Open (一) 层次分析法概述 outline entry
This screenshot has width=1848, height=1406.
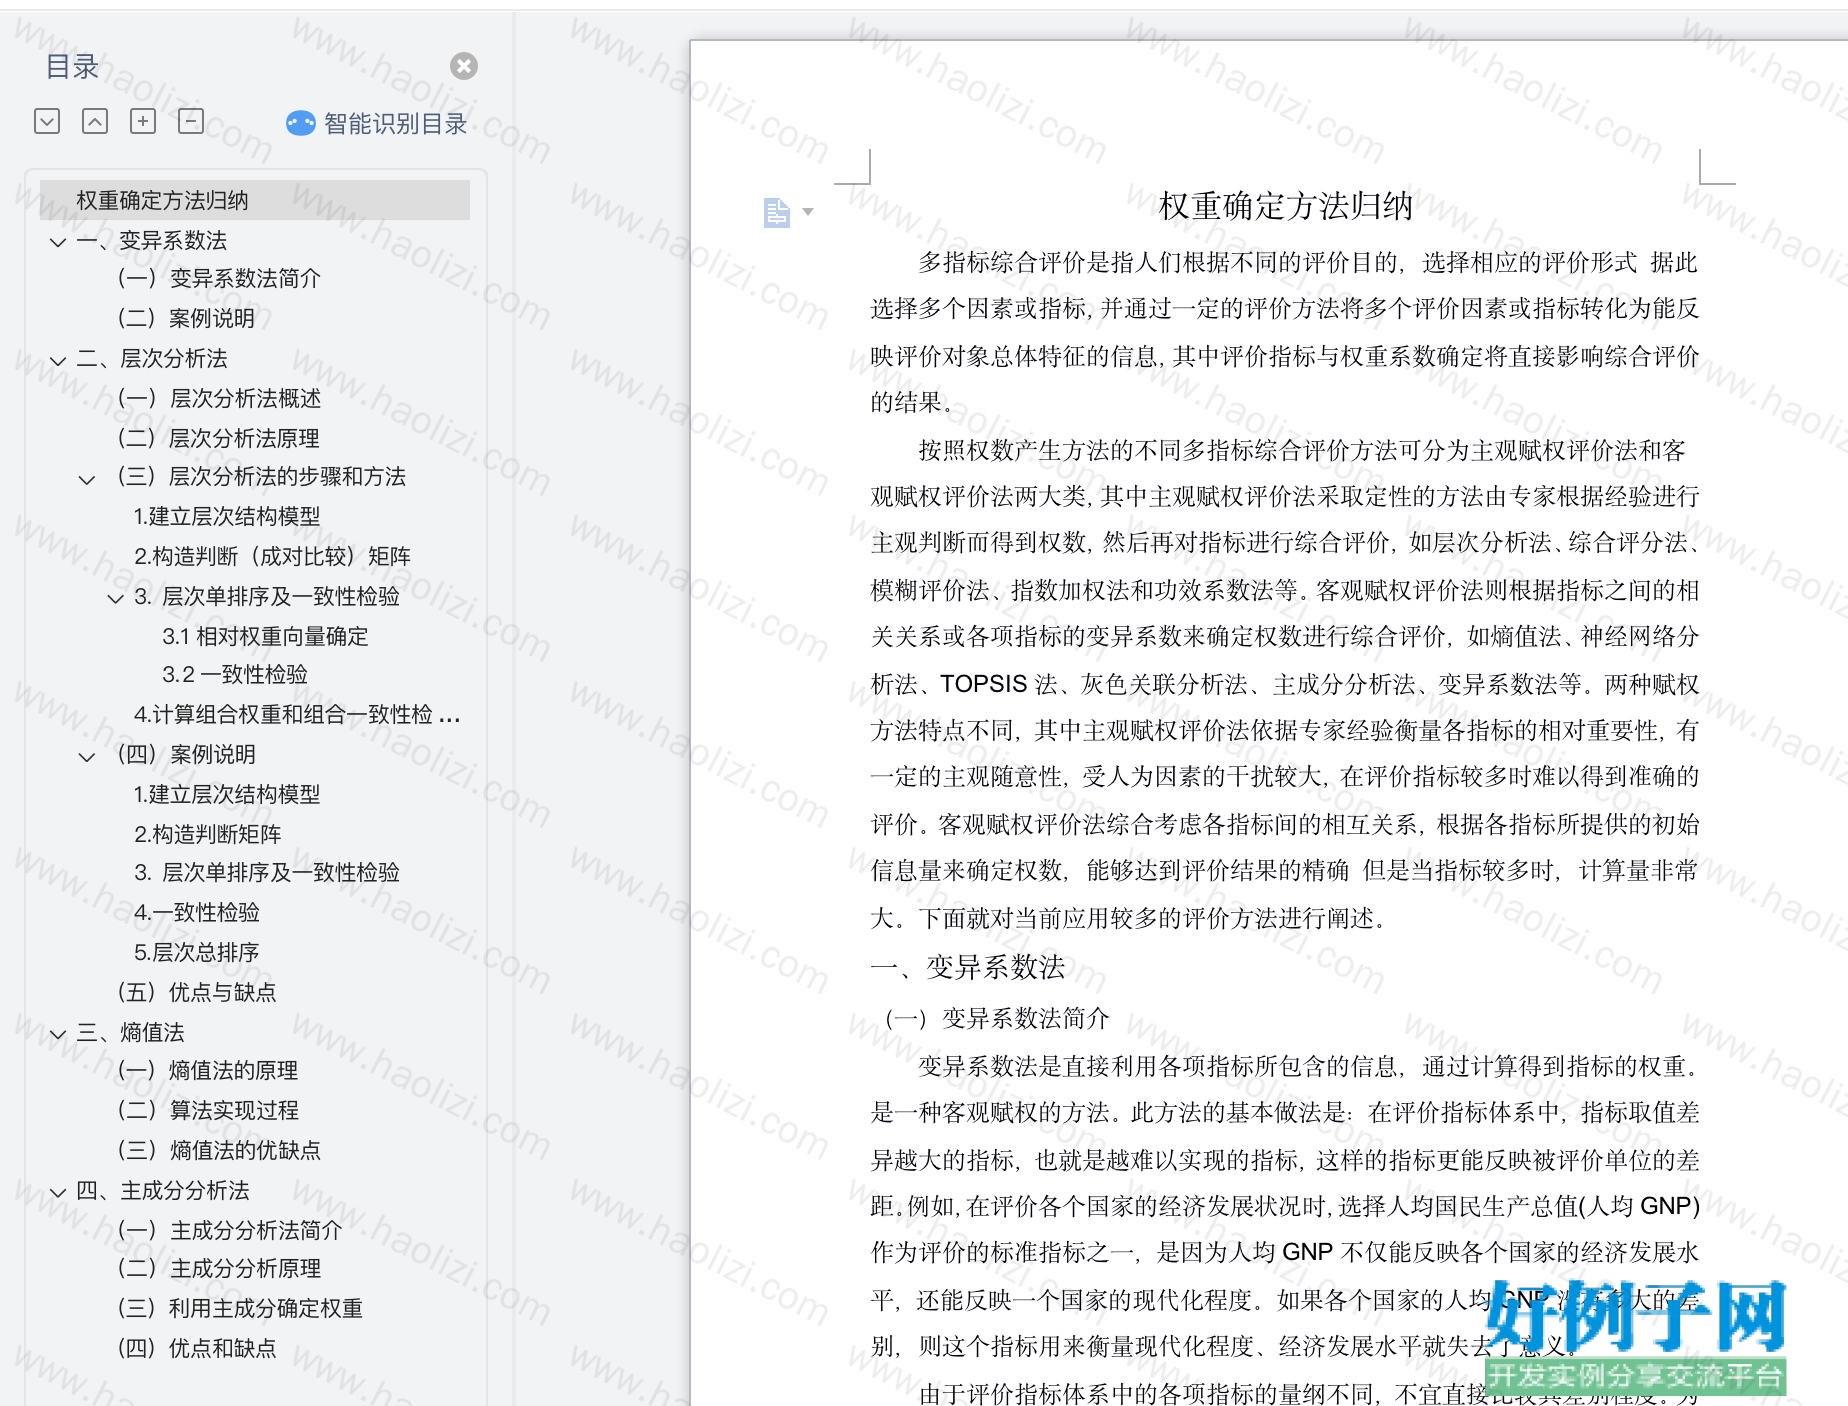(219, 398)
